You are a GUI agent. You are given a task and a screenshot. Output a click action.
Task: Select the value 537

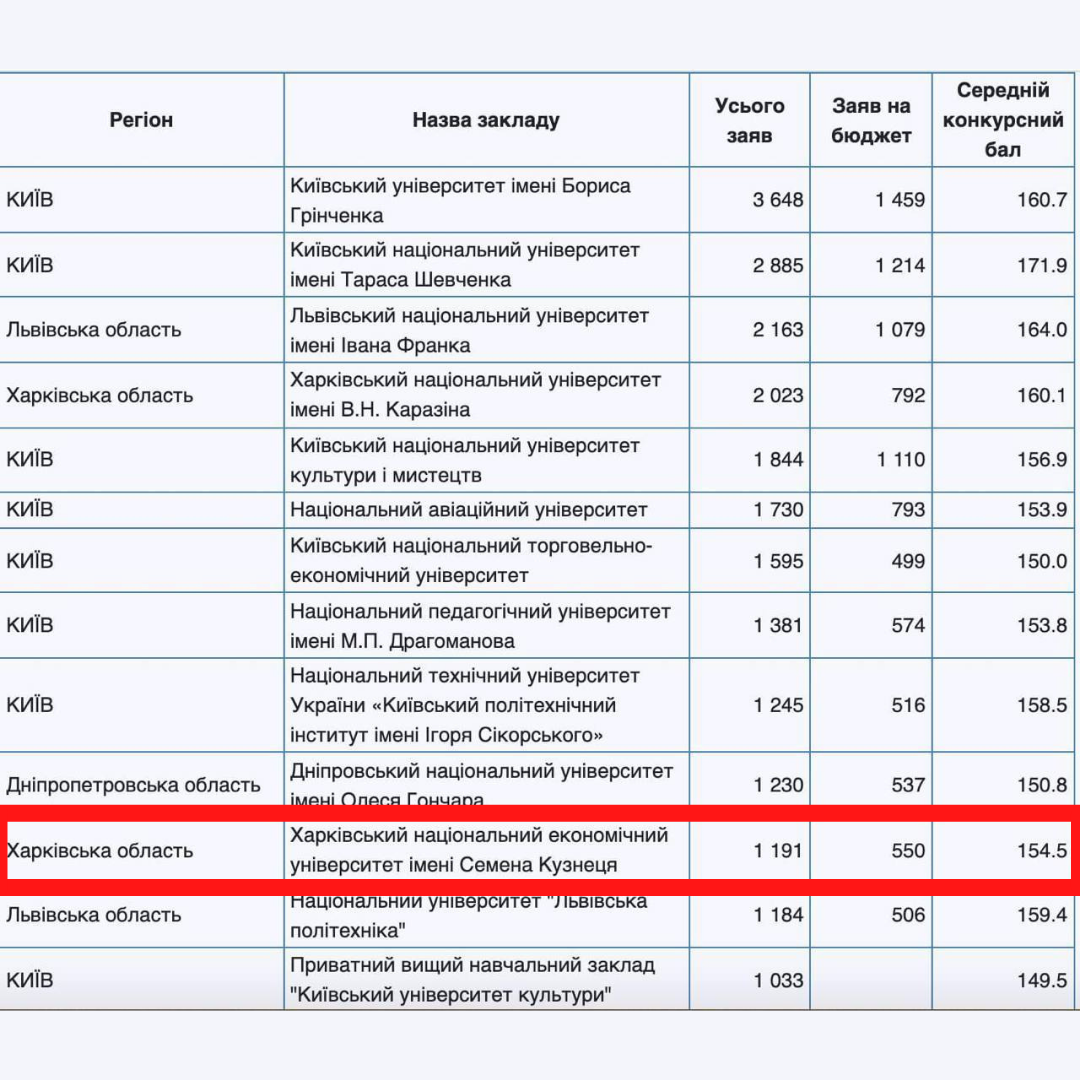908,785
